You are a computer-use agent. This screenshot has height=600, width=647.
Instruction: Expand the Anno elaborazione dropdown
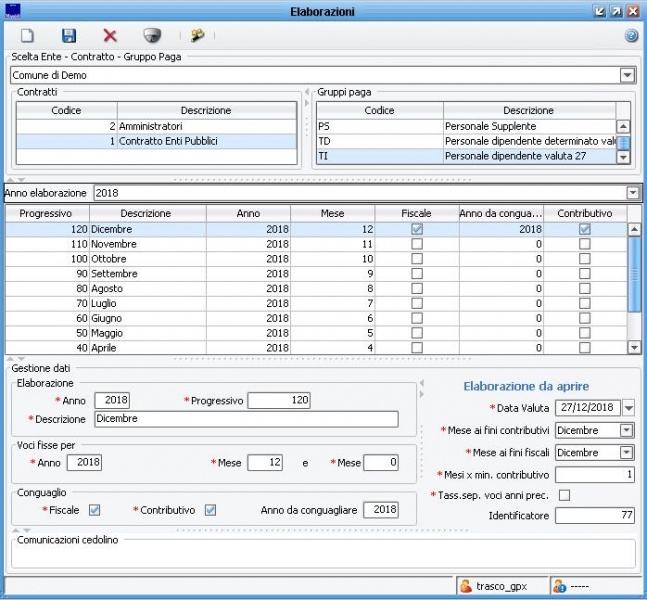pos(632,192)
